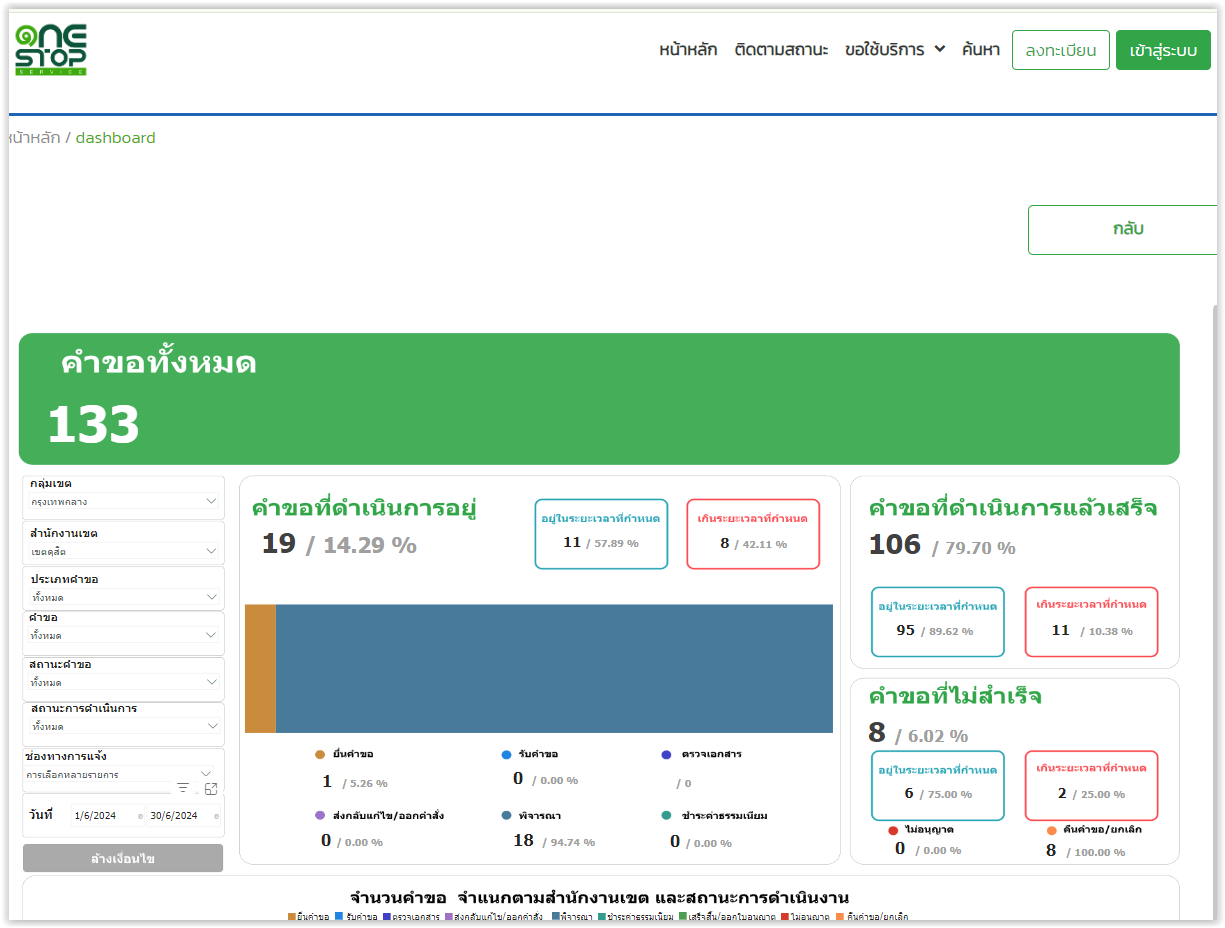The width and height of the screenshot is (1225, 928).
Task: Select the blue พิจารณา bar segment
Action: tap(553, 668)
